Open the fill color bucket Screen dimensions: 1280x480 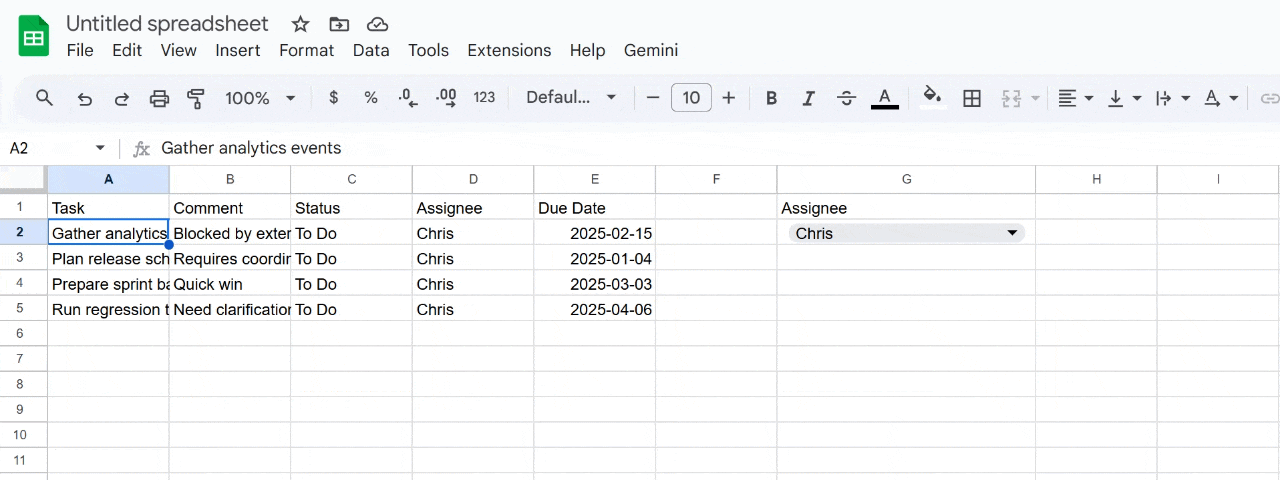(932, 98)
